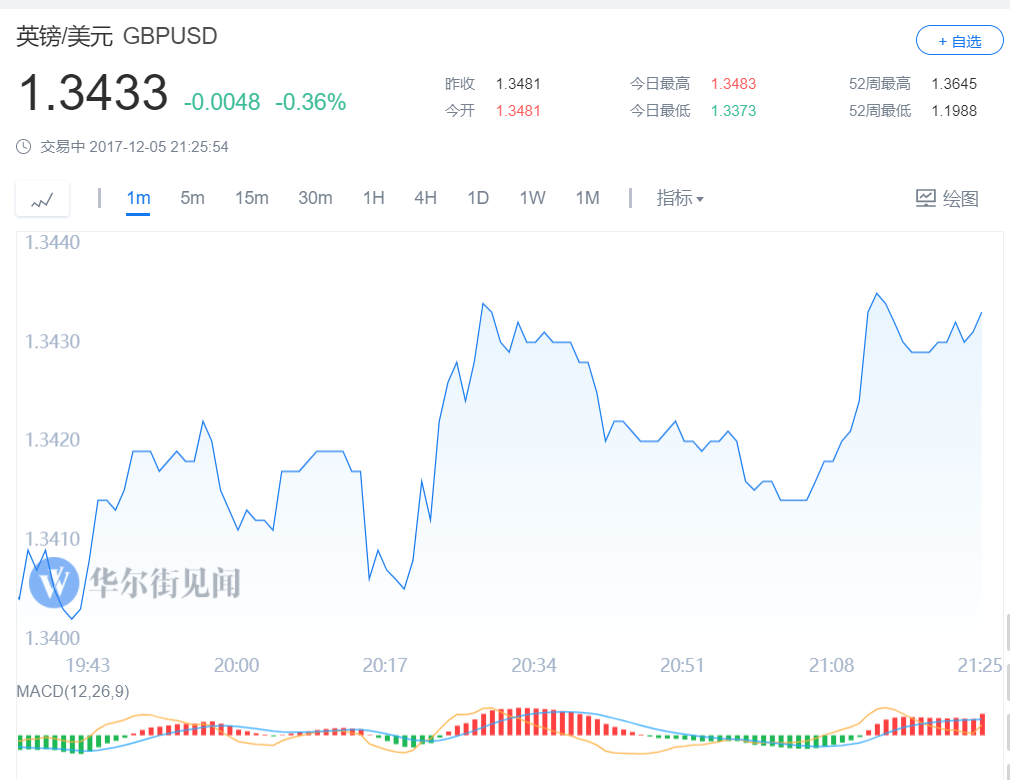The height and width of the screenshot is (780, 1010).
Task: Click the 20:34 time axis label
Action: pyautogui.click(x=533, y=666)
